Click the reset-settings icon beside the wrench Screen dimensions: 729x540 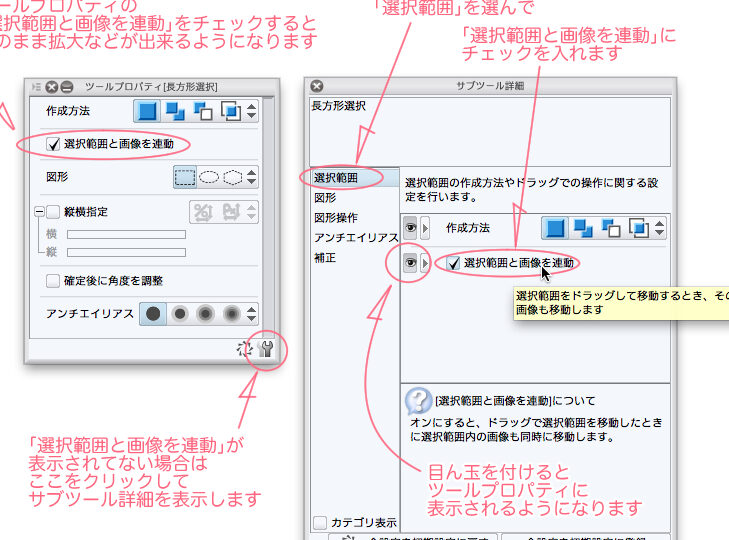(x=244, y=349)
